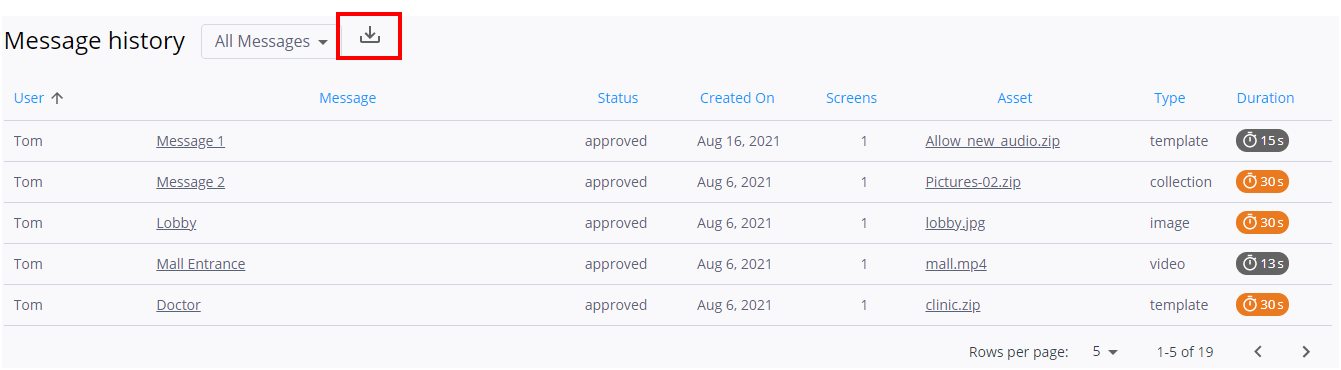Sort table by Screens column
This screenshot has height=370, width=1341.
click(x=851, y=98)
